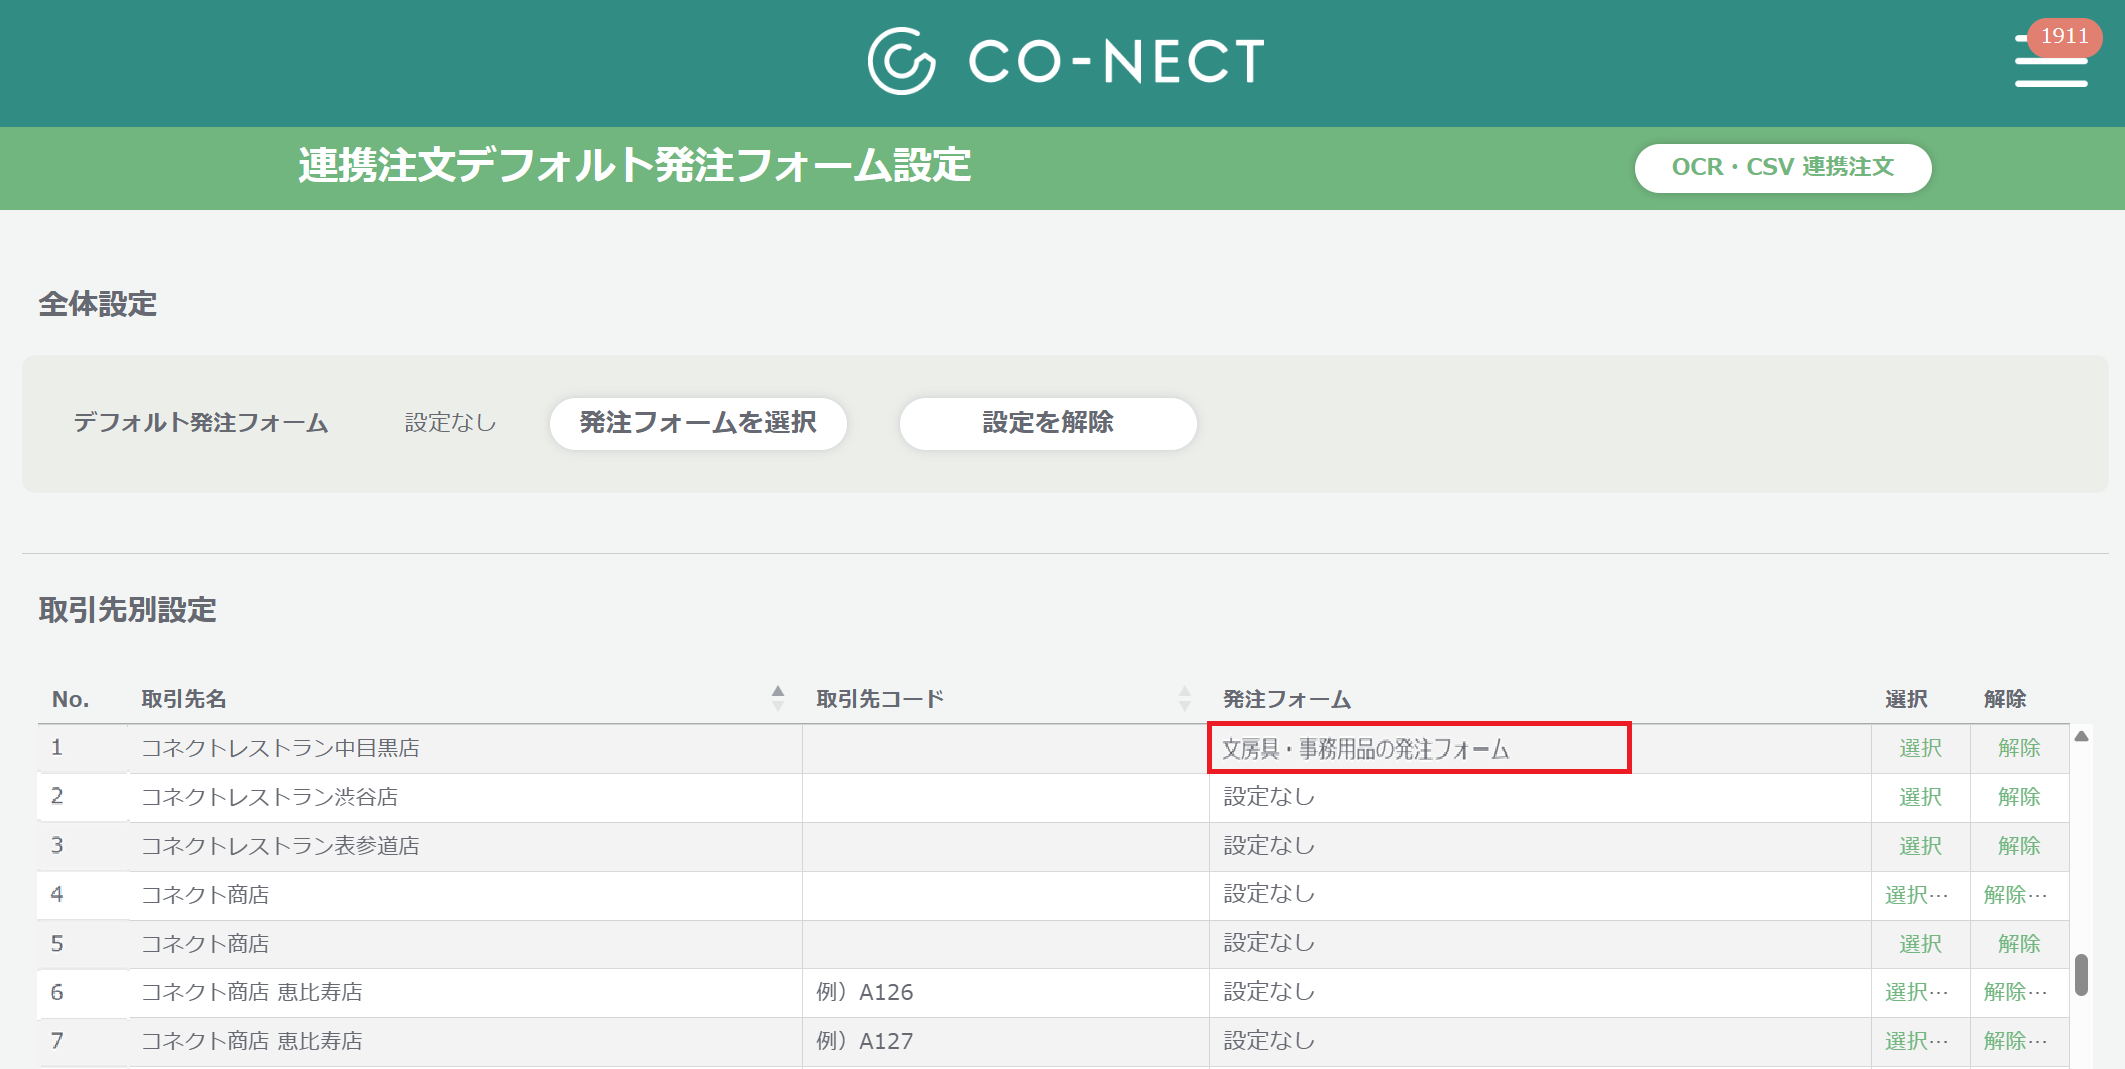Click コネクトレストラン表参道店 name cell
This screenshot has height=1069, width=2125.
click(465, 846)
